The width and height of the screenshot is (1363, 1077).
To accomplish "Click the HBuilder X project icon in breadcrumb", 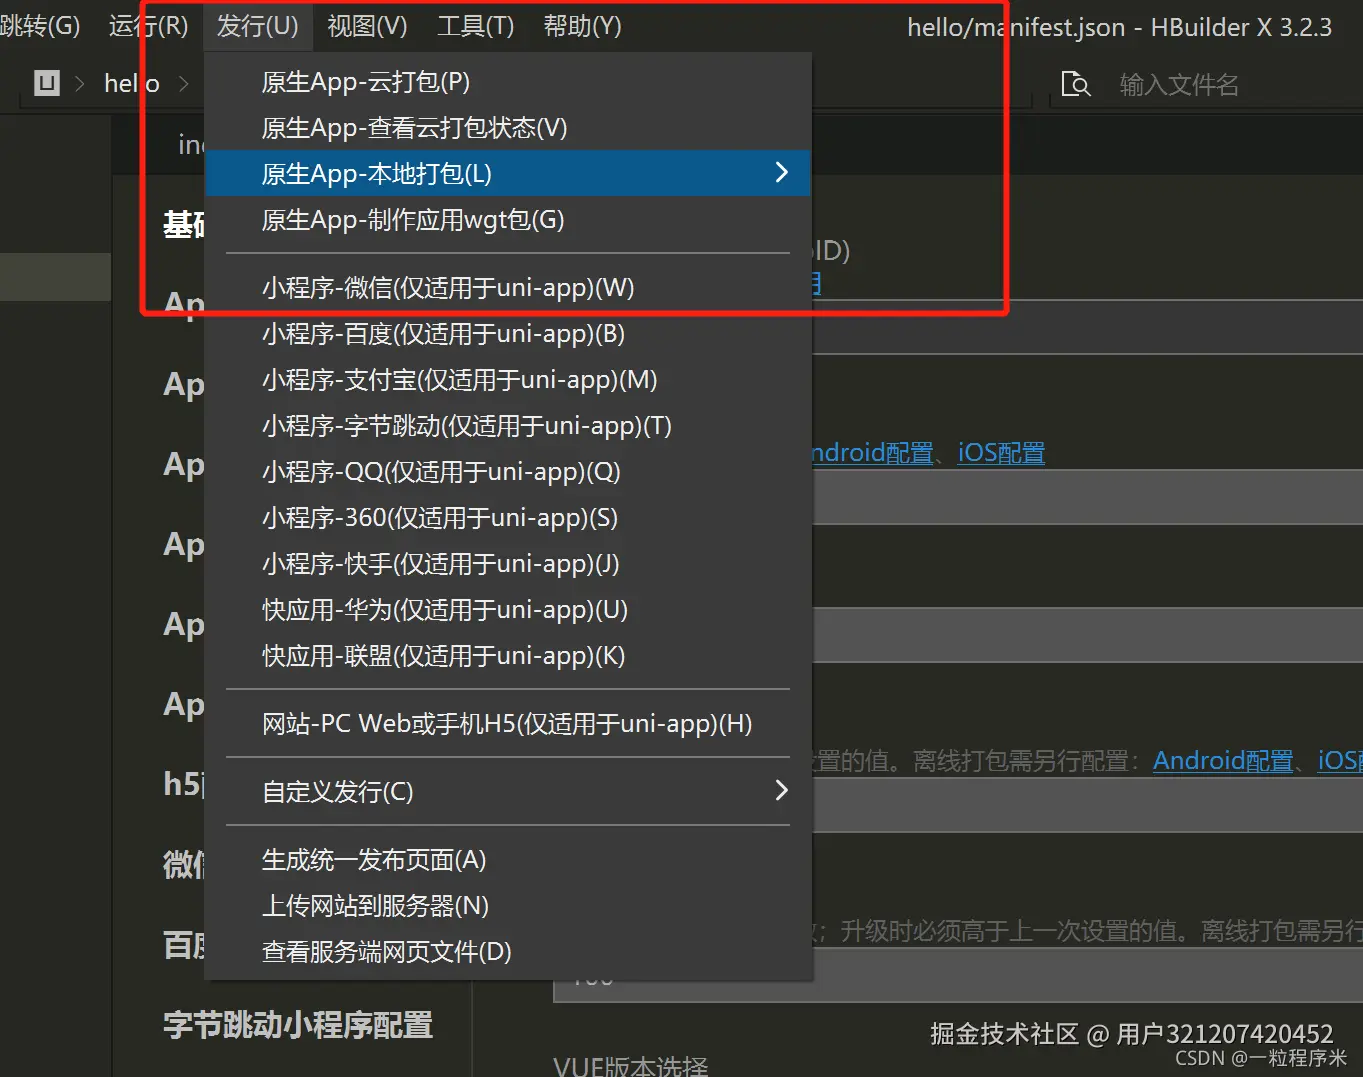I will [45, 82].
